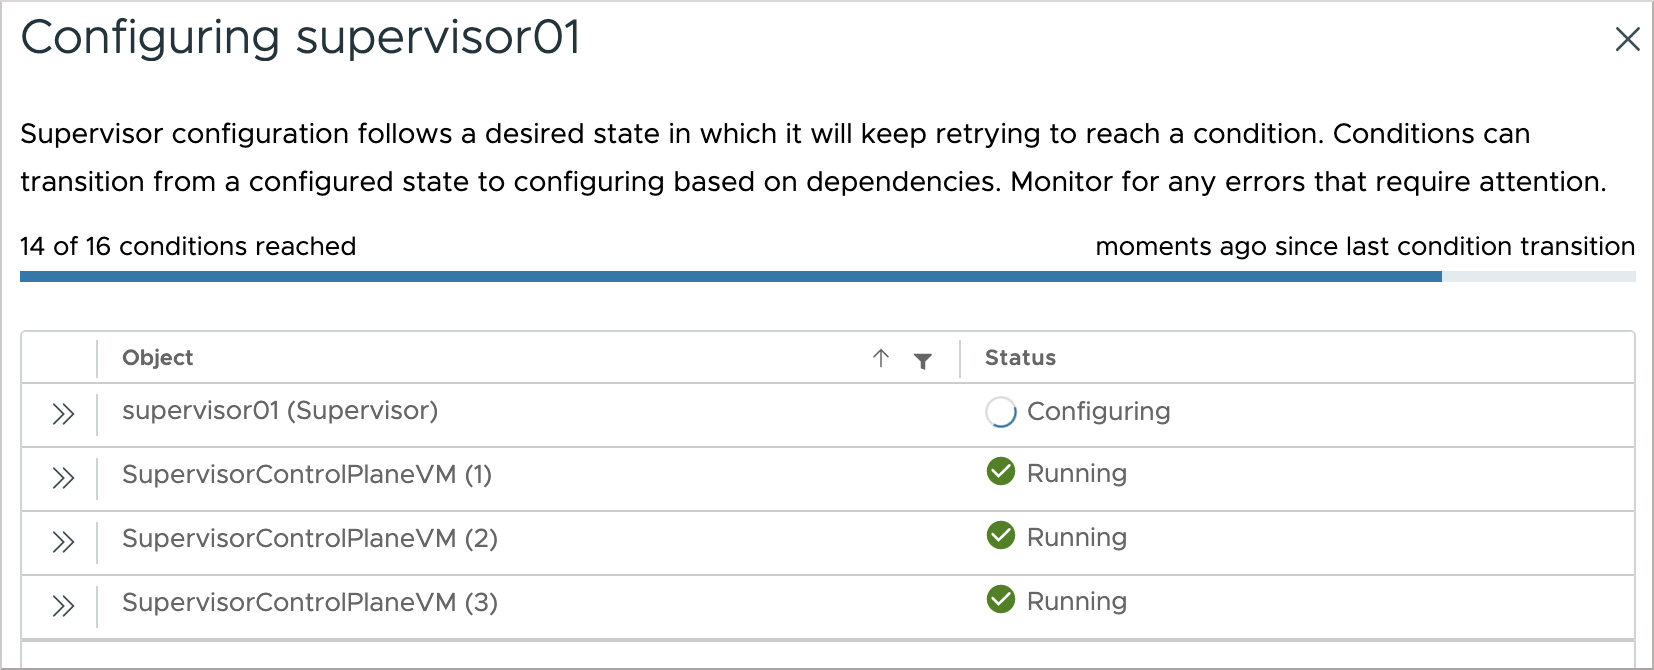Viewport: 1654px width, 670px height.
Task: Expand SupervisorControlPlaneVM (1) row details
Action: tap(63, 478)
